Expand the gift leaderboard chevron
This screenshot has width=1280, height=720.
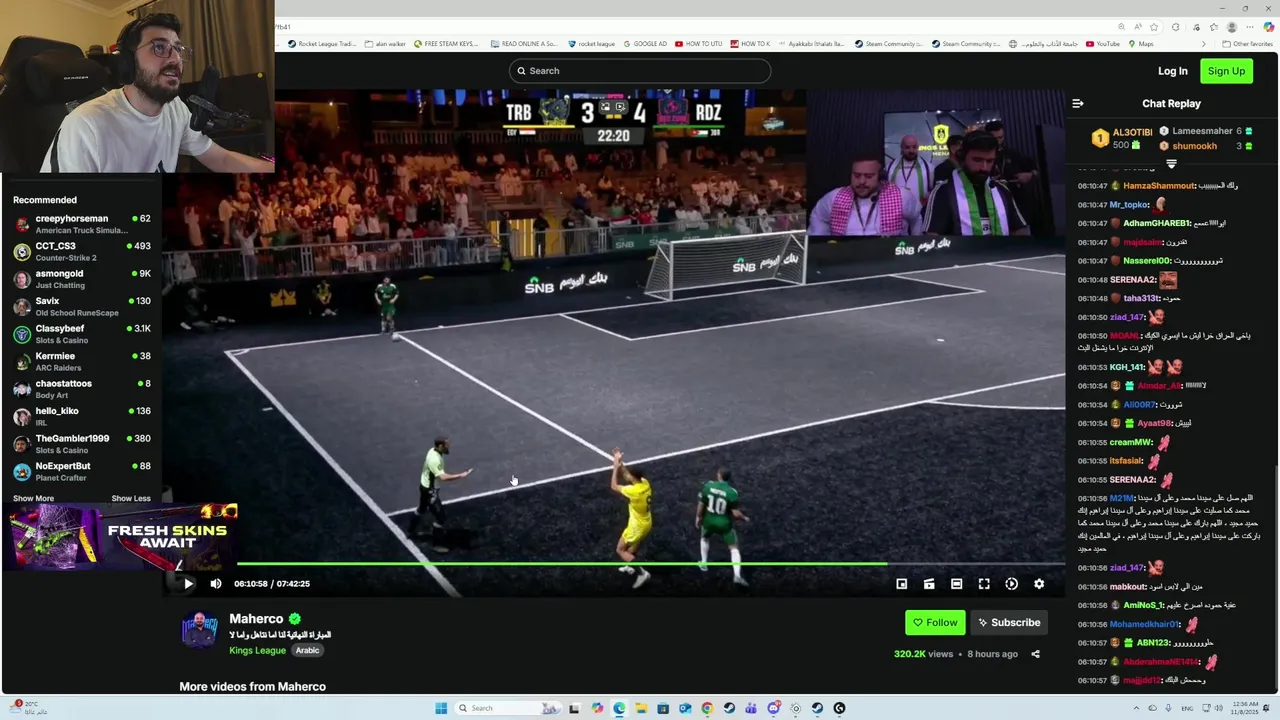1171,163
